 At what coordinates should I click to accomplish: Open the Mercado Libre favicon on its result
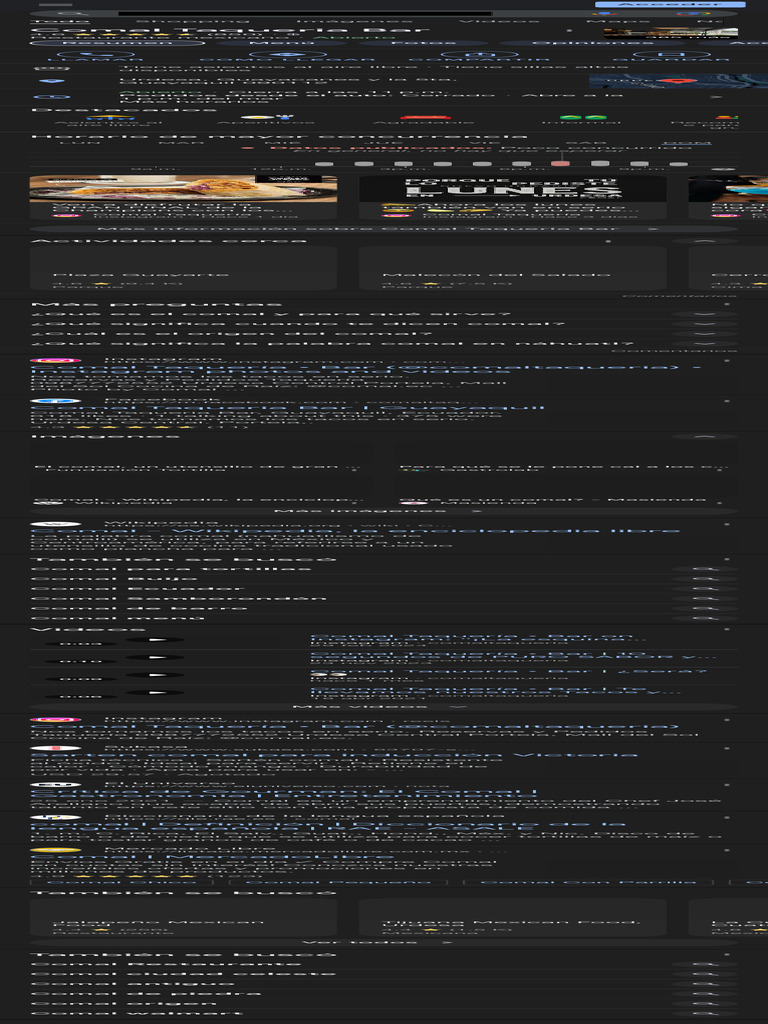(x=56, y=850)
